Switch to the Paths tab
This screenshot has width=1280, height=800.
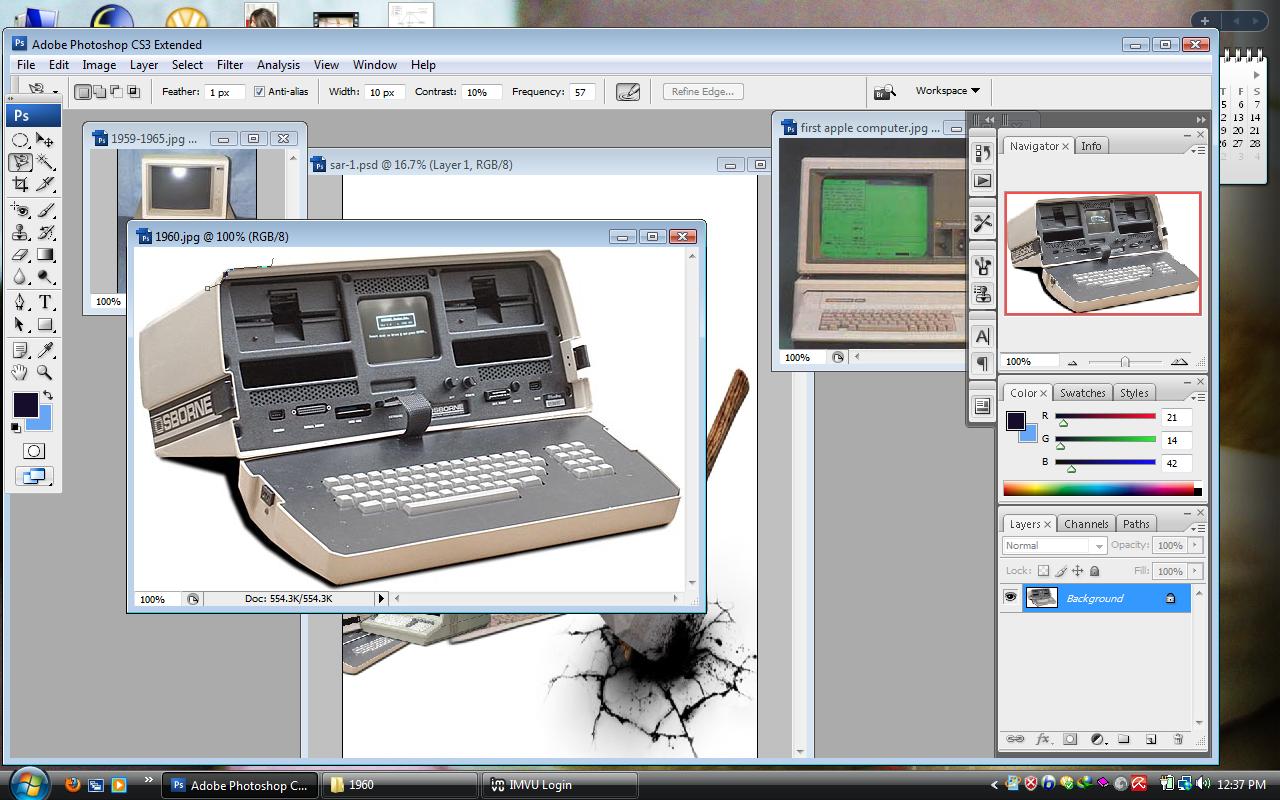pyautogui.click(x=1136, y=524)
